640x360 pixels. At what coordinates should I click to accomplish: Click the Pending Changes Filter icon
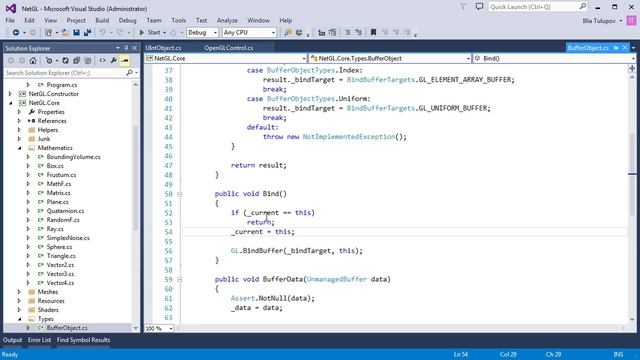coord(49,60)
